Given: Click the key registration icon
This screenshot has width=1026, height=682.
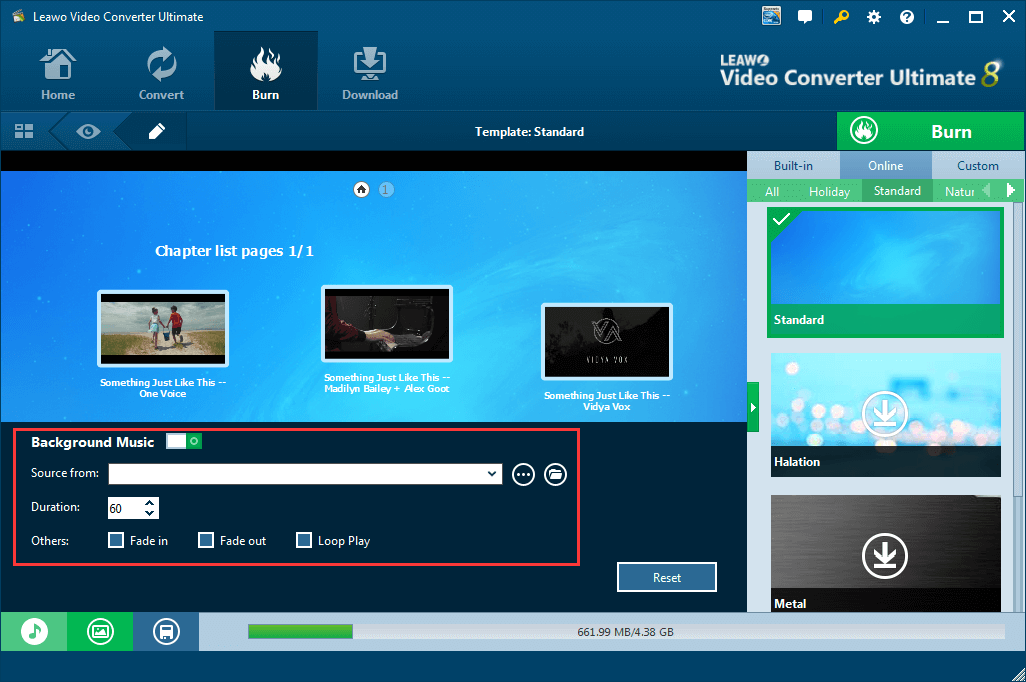Looking at the screenshot, I should tap(841, 17).
